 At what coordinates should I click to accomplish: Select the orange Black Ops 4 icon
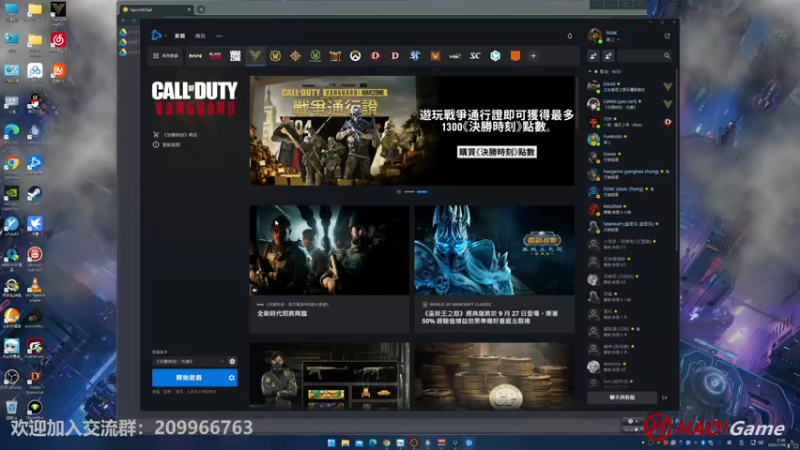pos(515,56)
